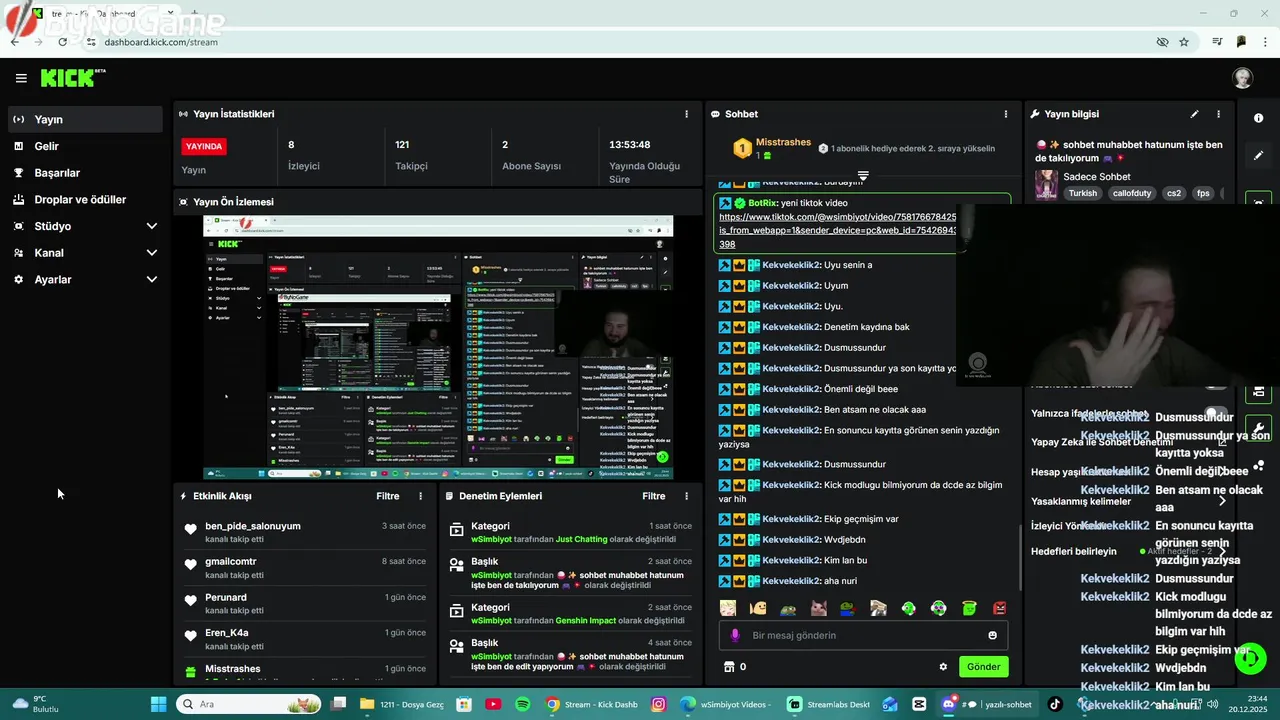Toggle Yalnızca ifadelerle sohbet switch
Image resolution: width=1280 pixels, height=720 pixels.
pos(1216,413)
